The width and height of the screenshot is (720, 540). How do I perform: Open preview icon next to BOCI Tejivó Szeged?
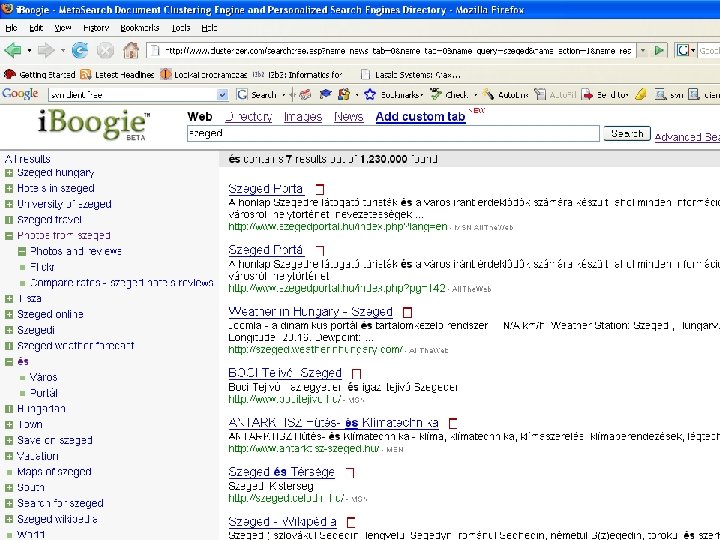point(356,373)
